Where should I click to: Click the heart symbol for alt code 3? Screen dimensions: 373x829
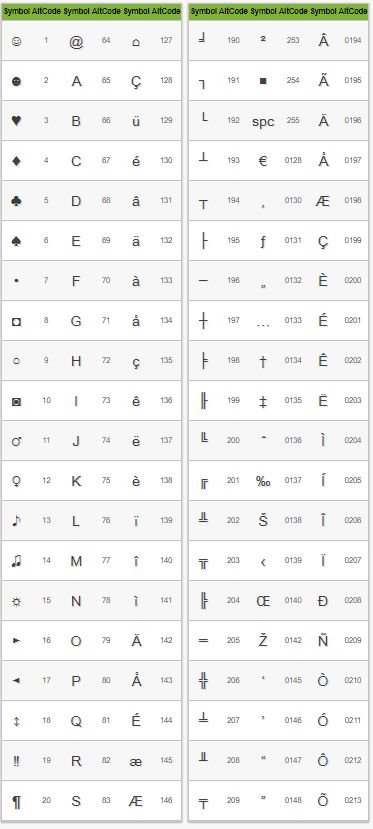[x=16, y=121]
